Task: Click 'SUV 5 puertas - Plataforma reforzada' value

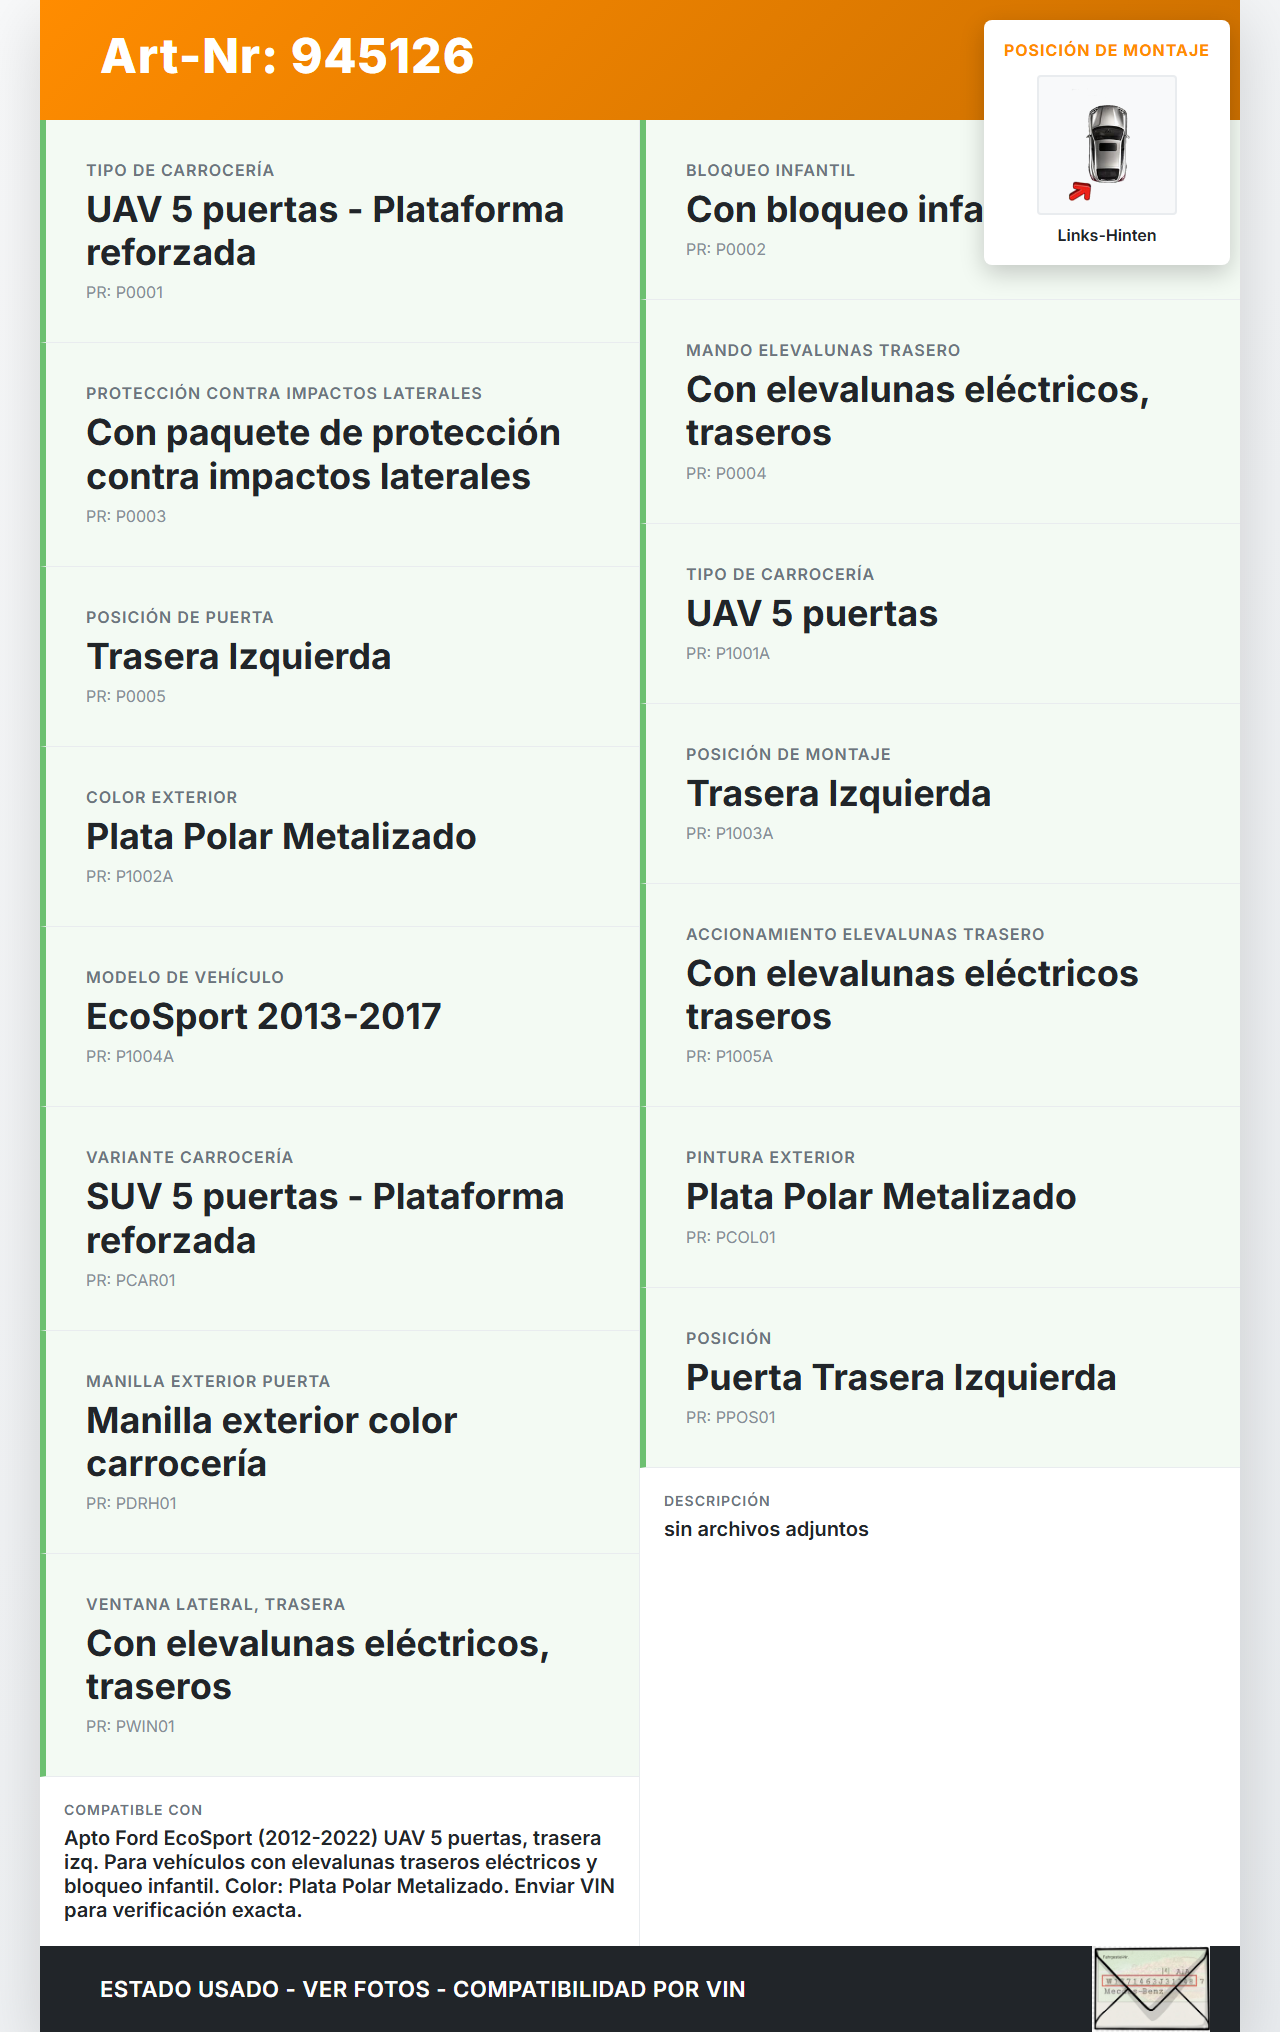Action: pyautogui.click(x=324, y=1218)
